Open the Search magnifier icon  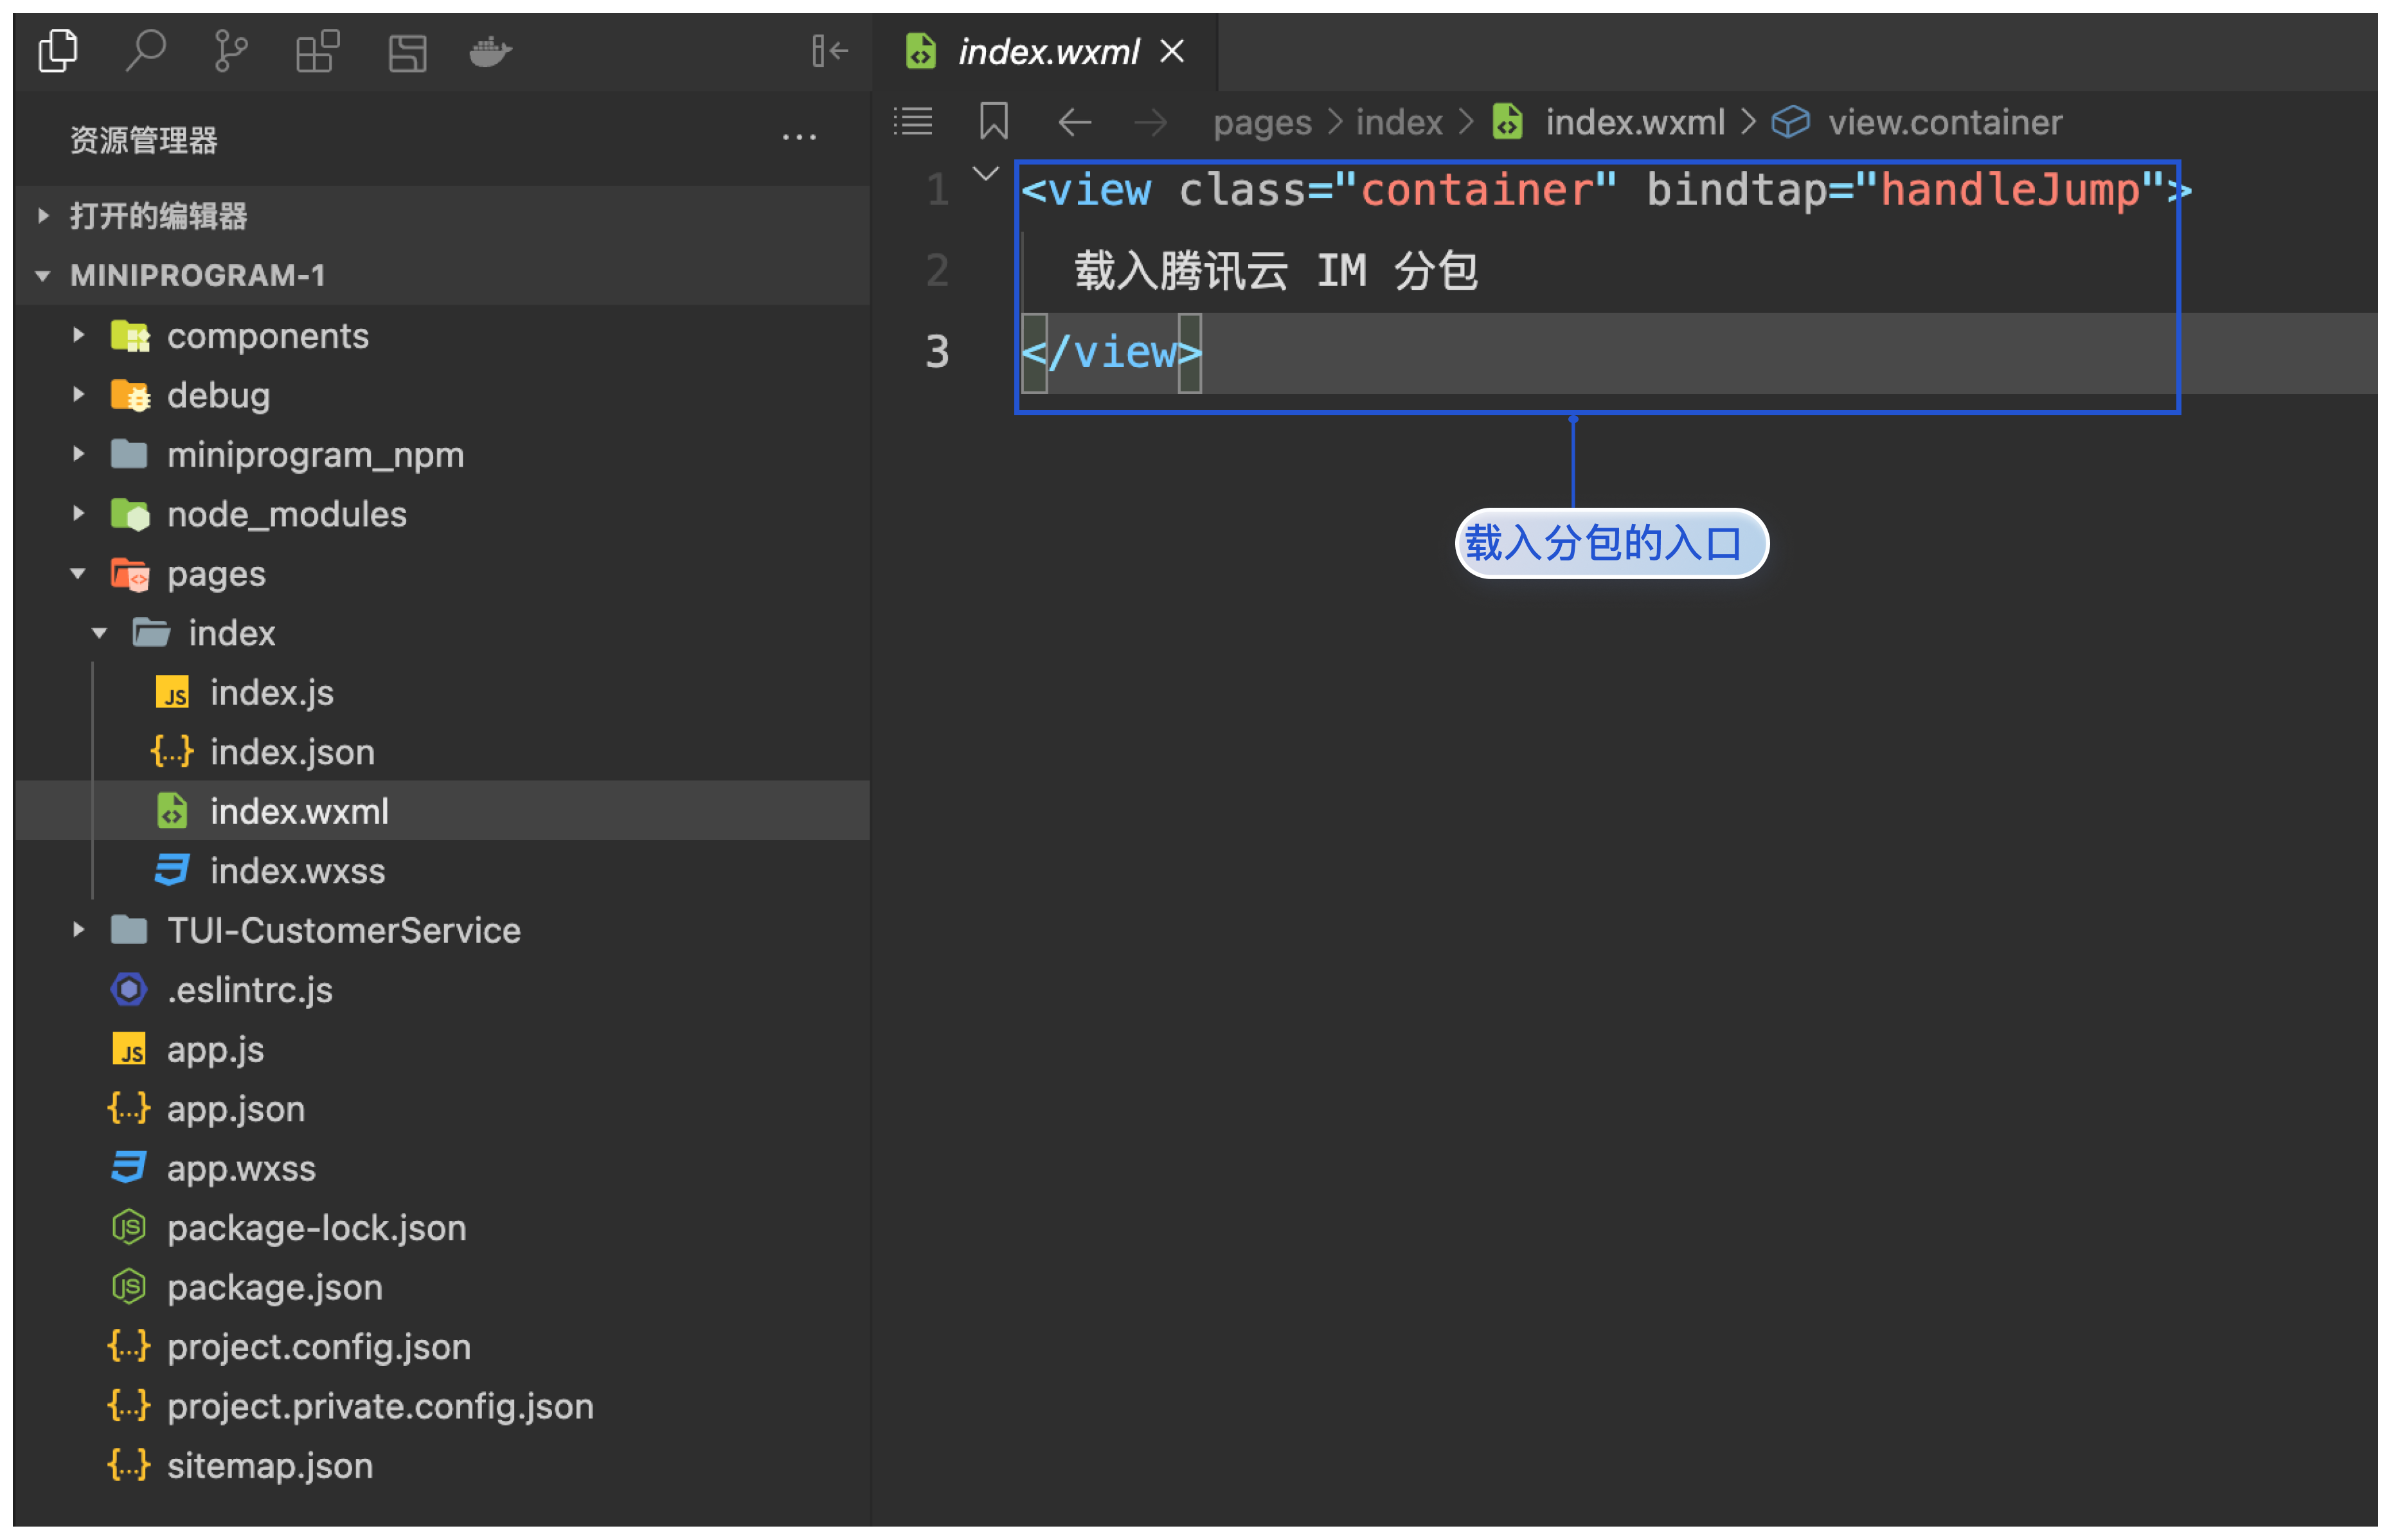click(x=146, y=51)
